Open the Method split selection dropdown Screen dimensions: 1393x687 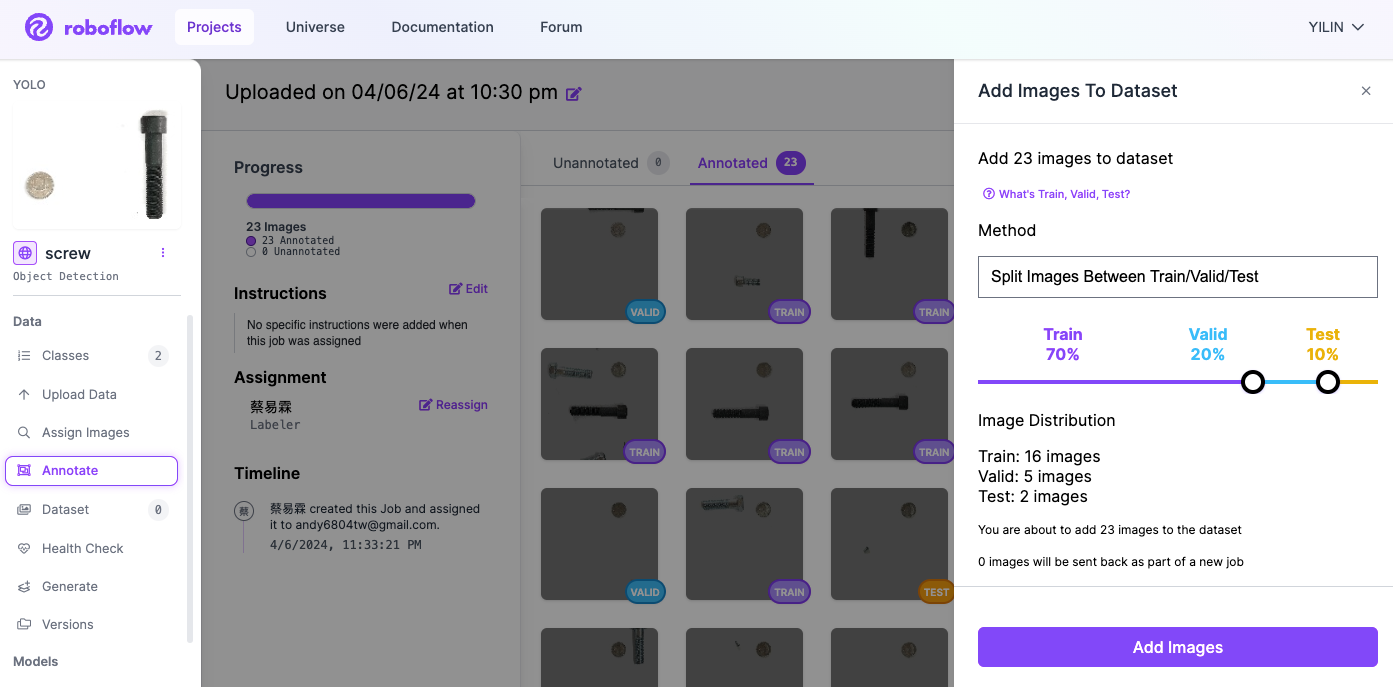click(x=1177, y=277)
